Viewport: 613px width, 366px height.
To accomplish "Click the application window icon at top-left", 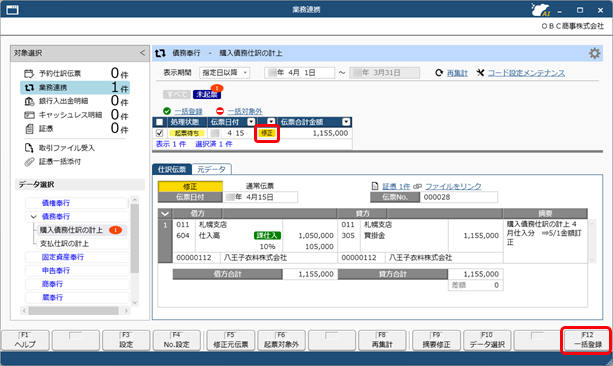I will pyautogui.click(x=13, y=10).
